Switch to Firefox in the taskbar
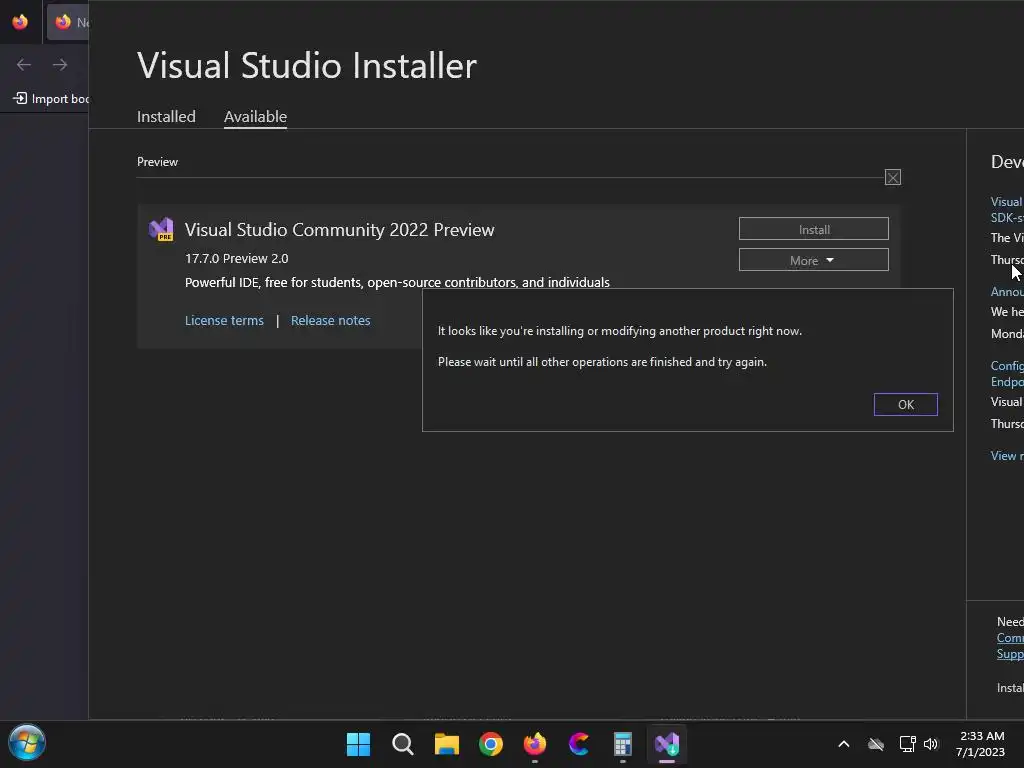The width and height of the screenshot is (1024, 768). pyautogui.click(x=535, y=744)
